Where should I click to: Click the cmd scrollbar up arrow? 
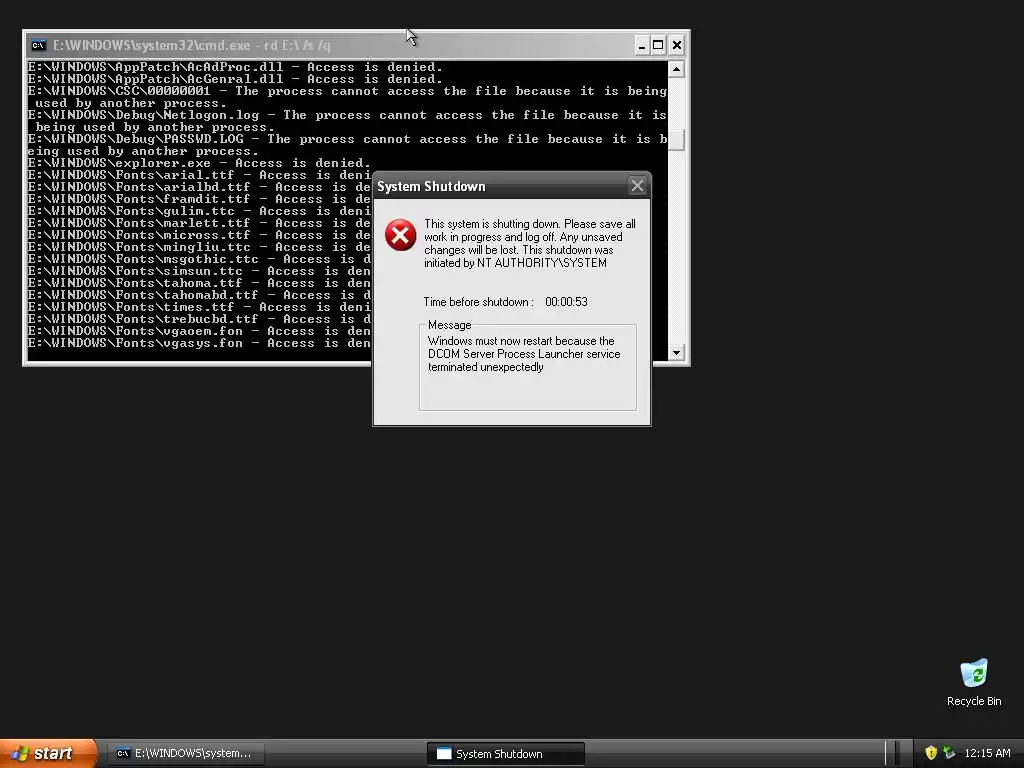click(677, 69)
